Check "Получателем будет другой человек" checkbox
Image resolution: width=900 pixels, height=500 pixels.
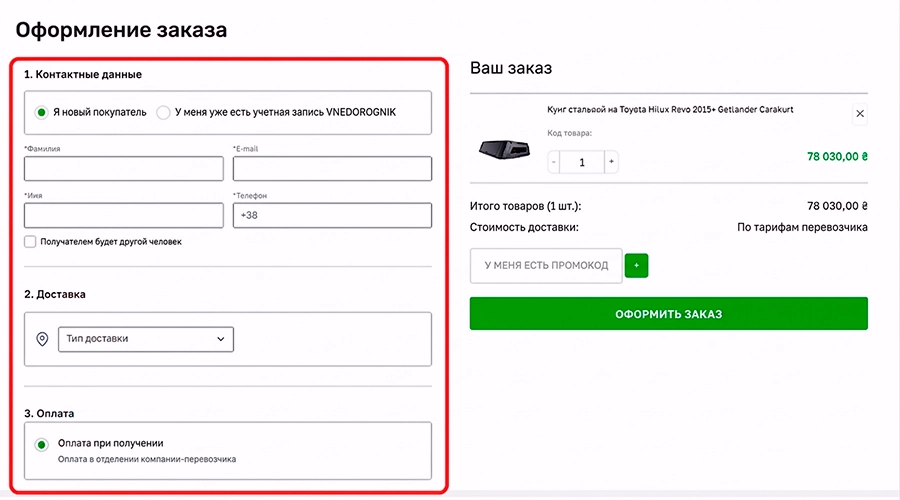tap(31, 241)
